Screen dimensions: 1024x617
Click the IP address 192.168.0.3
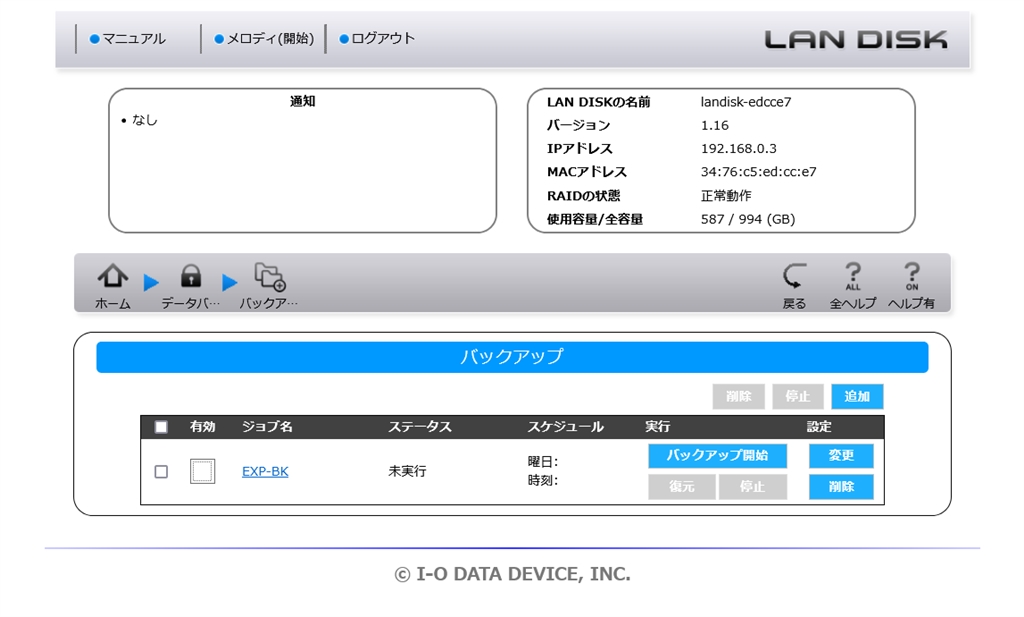[739, 149]
